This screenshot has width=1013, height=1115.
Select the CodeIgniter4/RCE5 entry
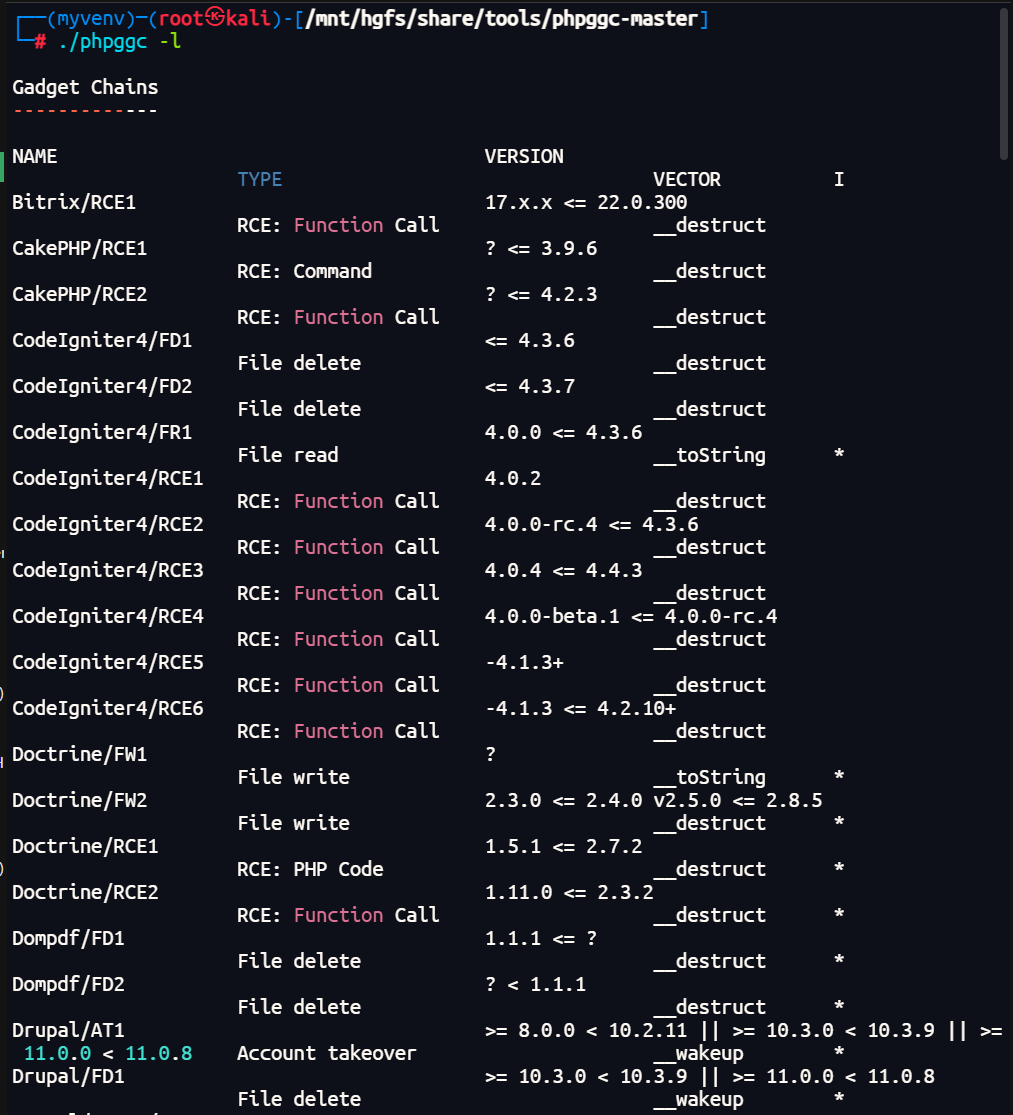tap(108, 663)
